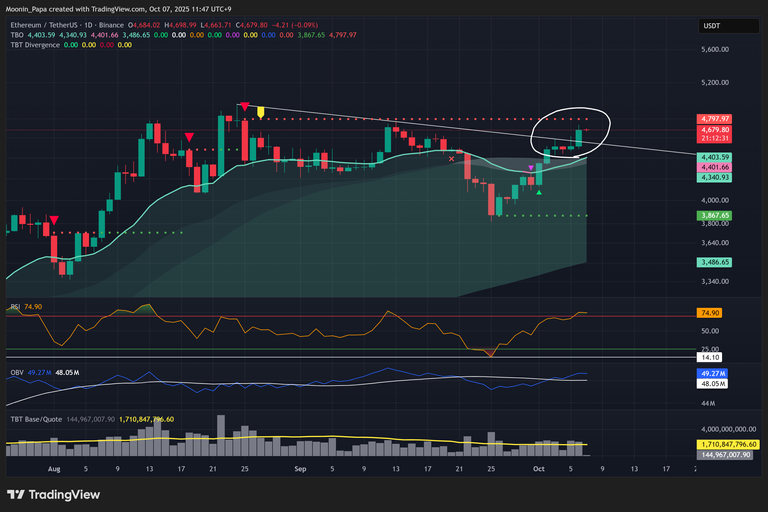Select the red X marker near September 21

coord(452,158)
